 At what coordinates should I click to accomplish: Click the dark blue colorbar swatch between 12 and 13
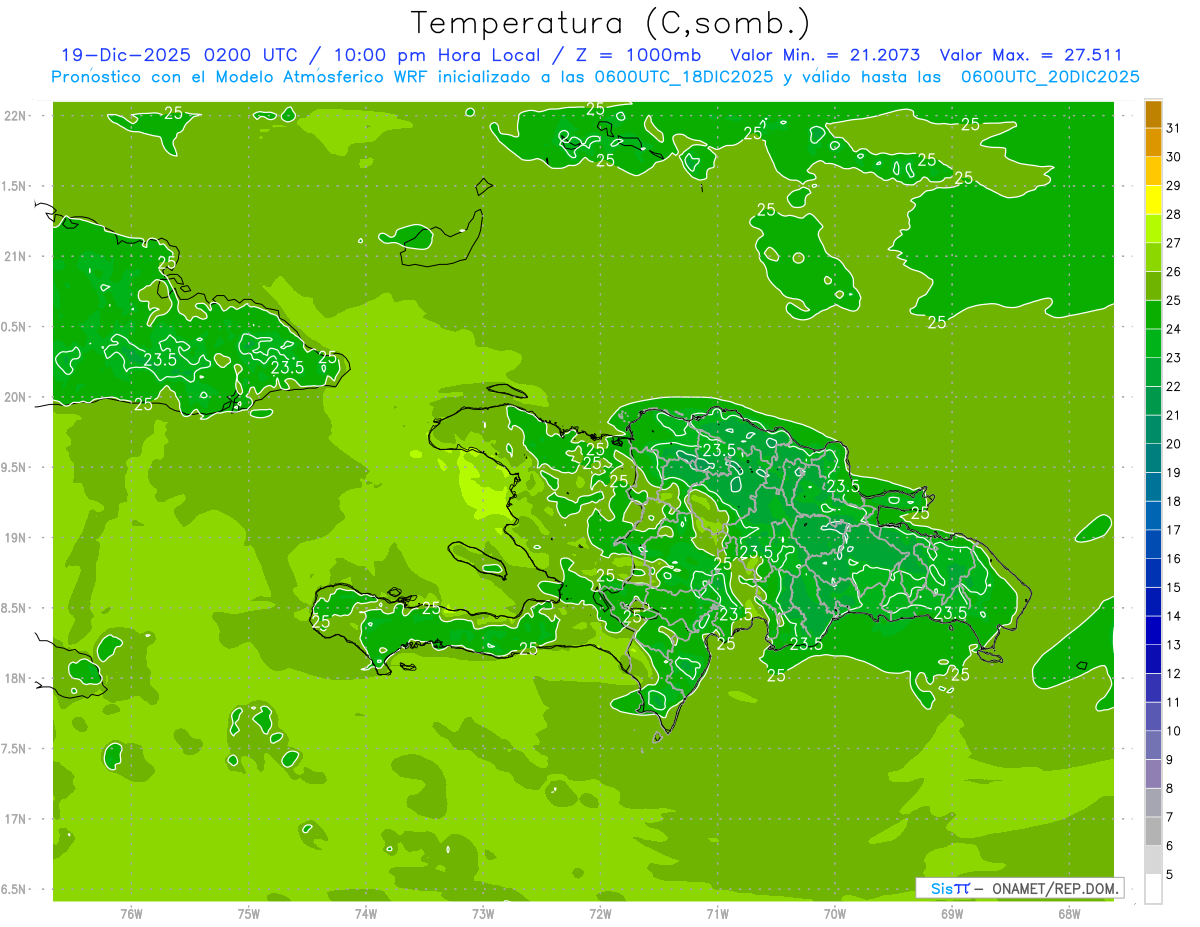point(1153,659)
